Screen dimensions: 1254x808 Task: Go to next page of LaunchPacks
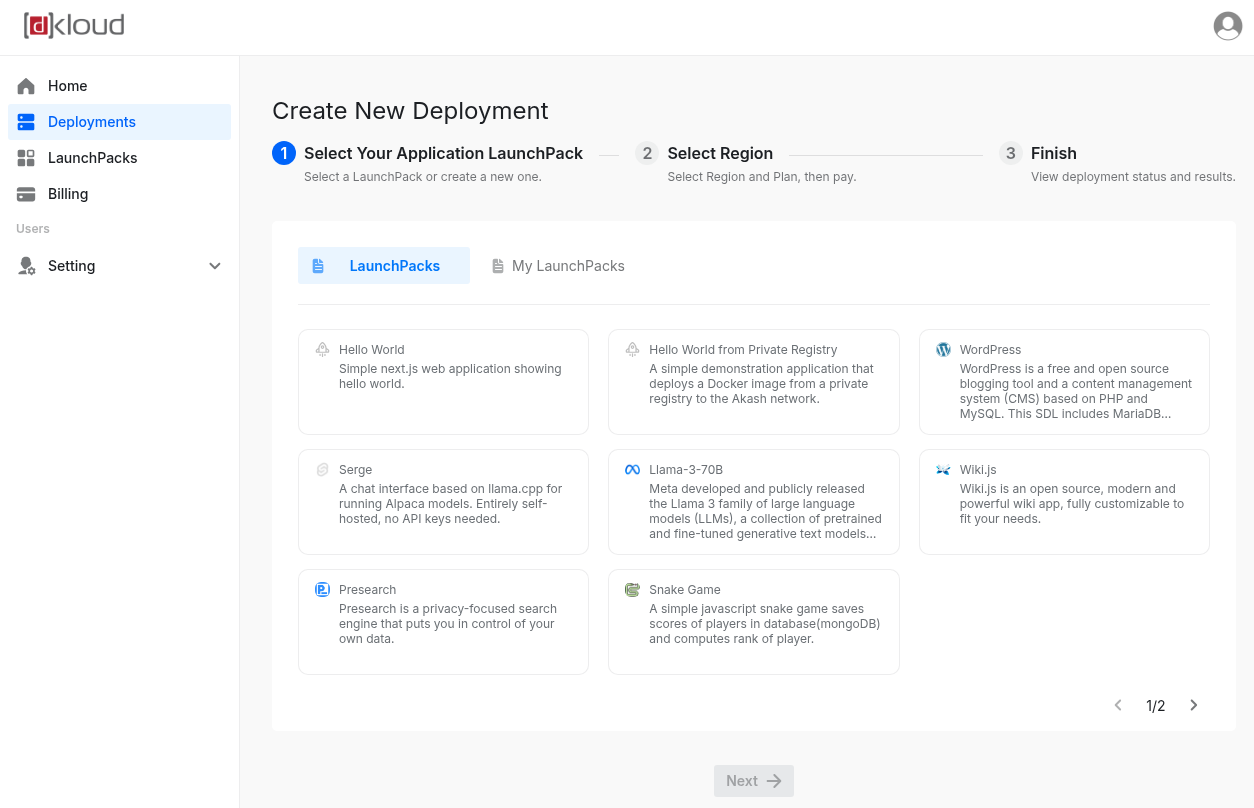pos(1193,705)
